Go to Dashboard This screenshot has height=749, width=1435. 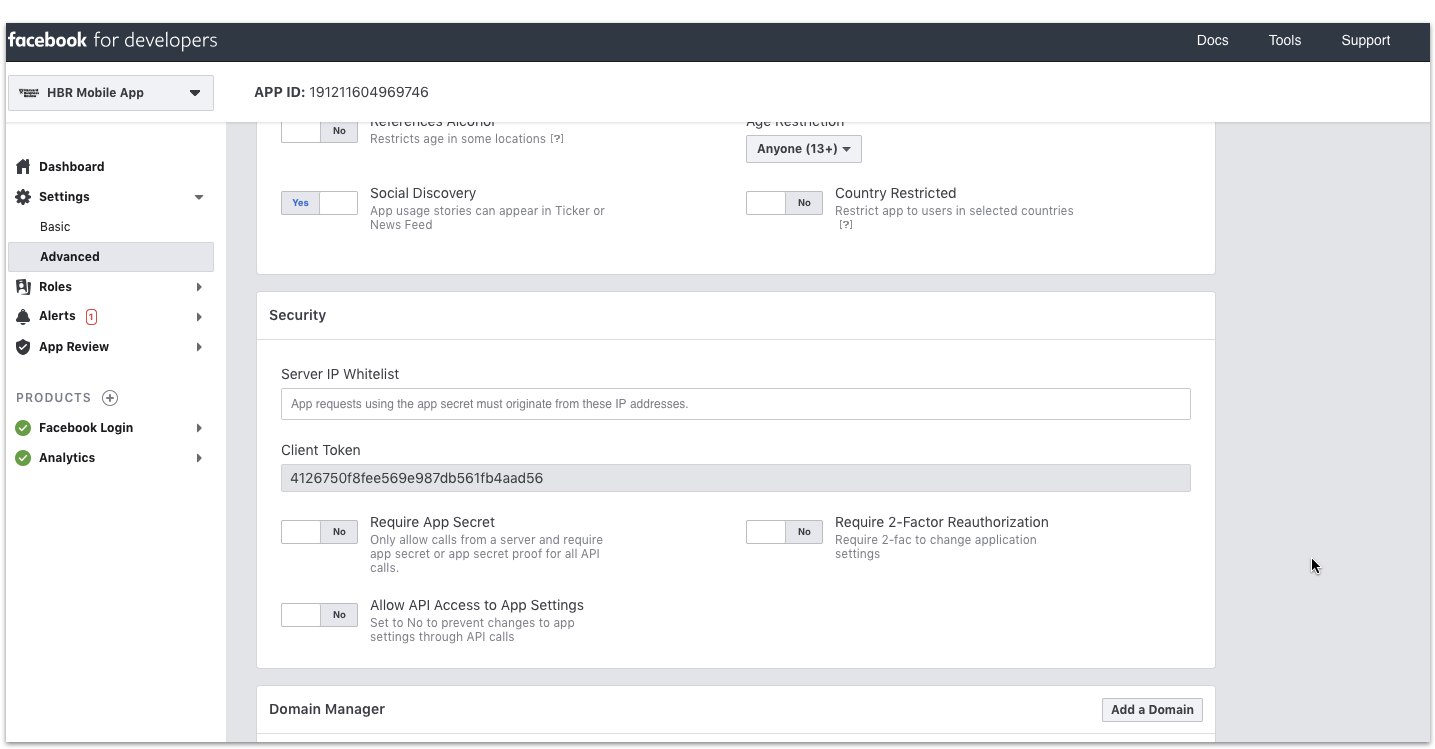[x=71, y=167]
